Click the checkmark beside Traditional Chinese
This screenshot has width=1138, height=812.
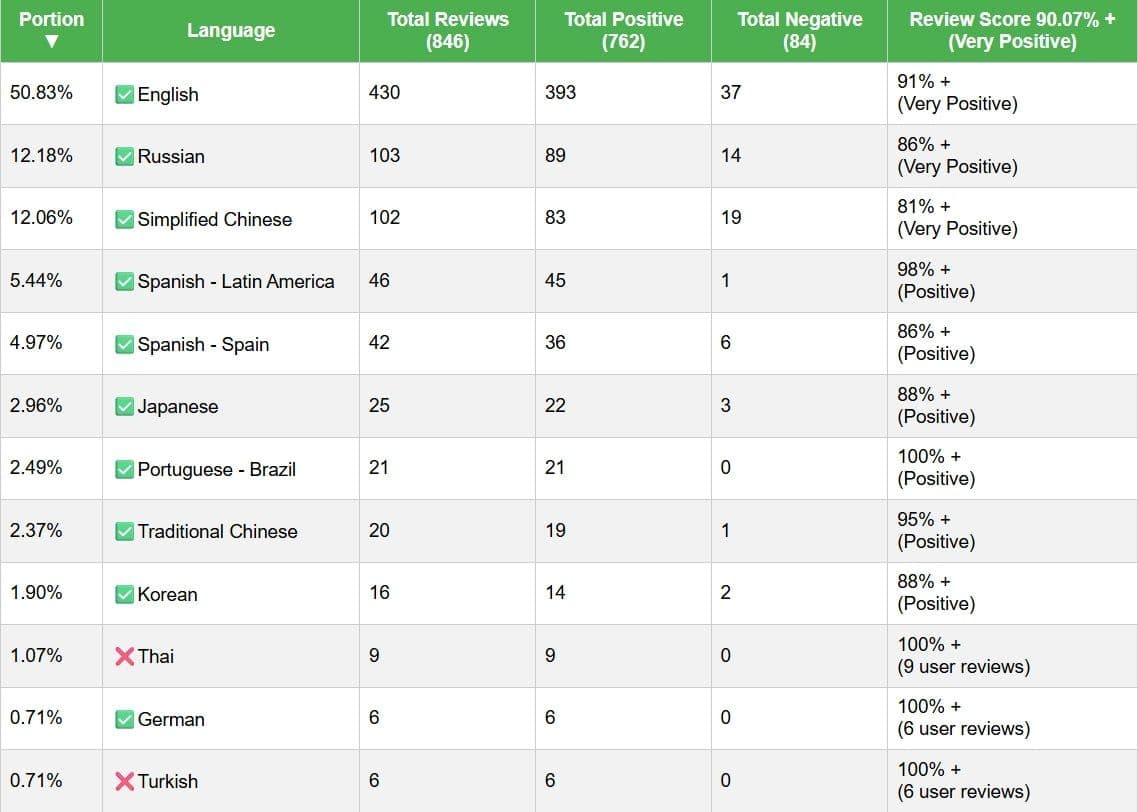pyautogui.click(x=124, y=531)
